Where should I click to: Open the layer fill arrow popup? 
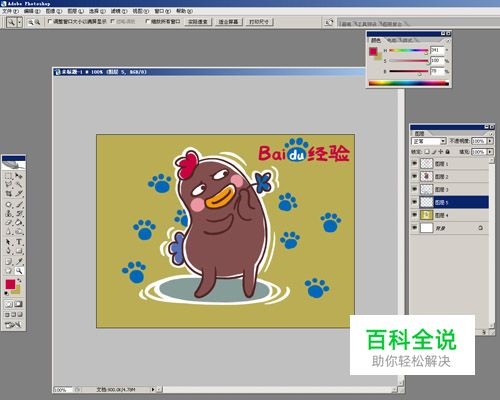point(490,152)
